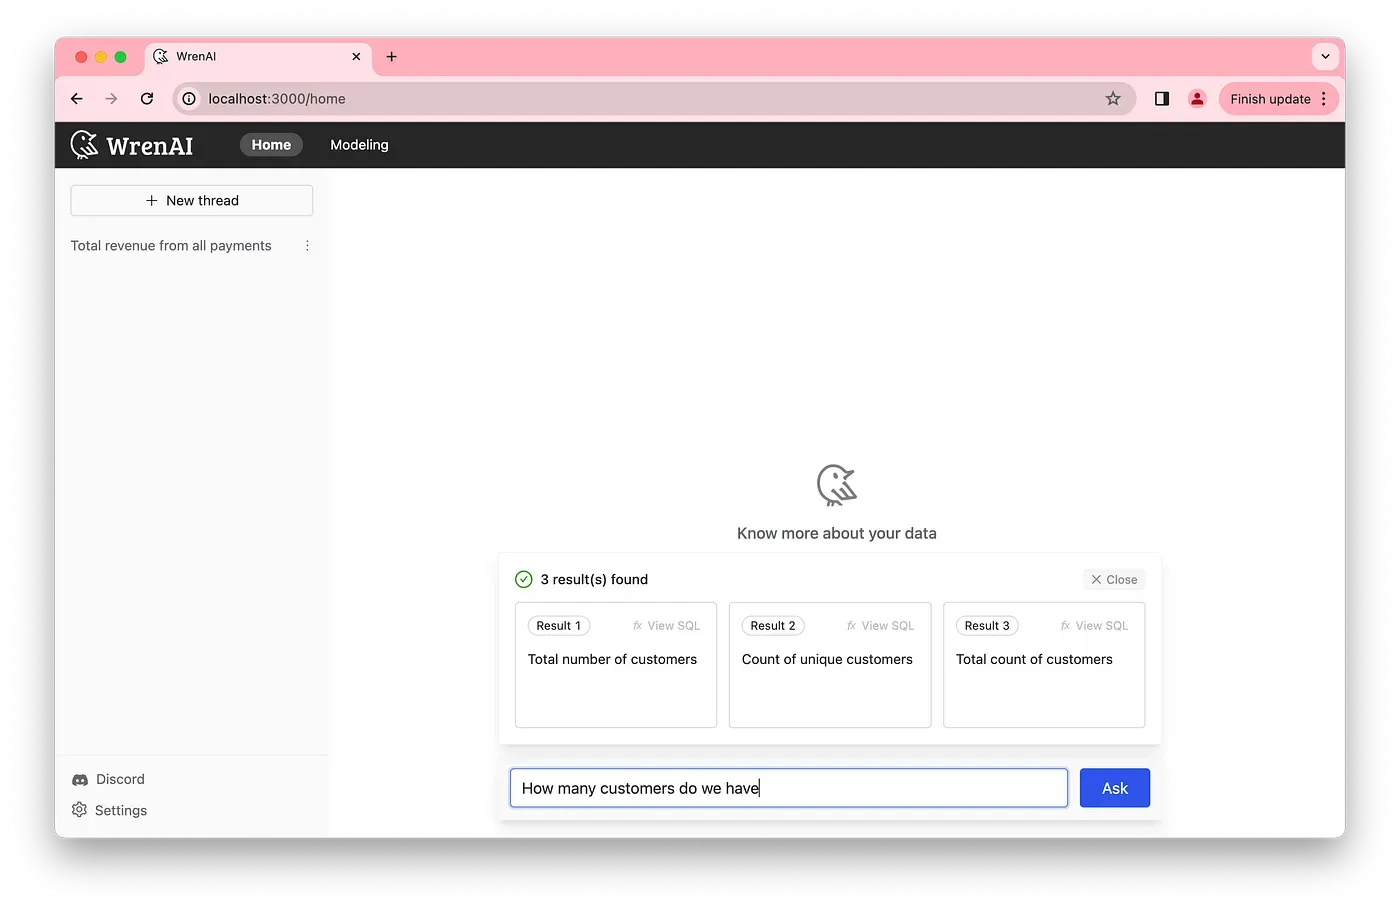
Task: Close the results found panel
Action: [1114, 580]
